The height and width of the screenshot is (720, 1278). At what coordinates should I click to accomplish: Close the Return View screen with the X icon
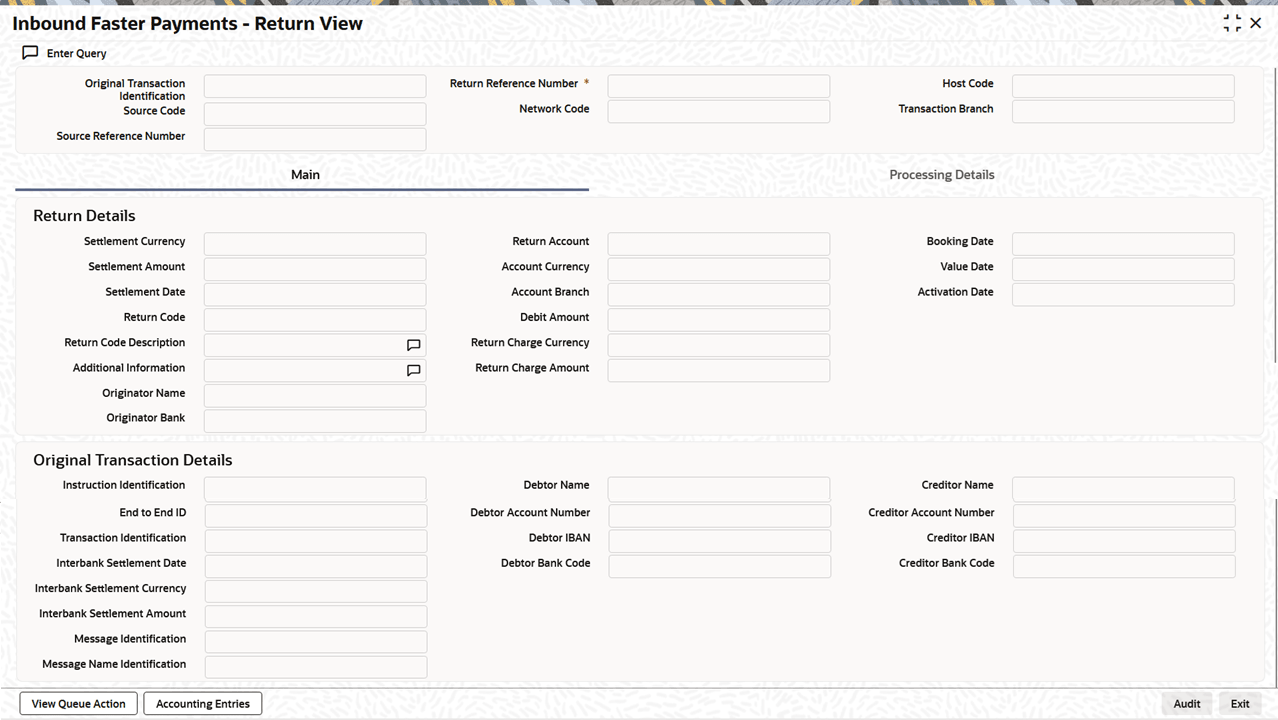click(1256, 23)
